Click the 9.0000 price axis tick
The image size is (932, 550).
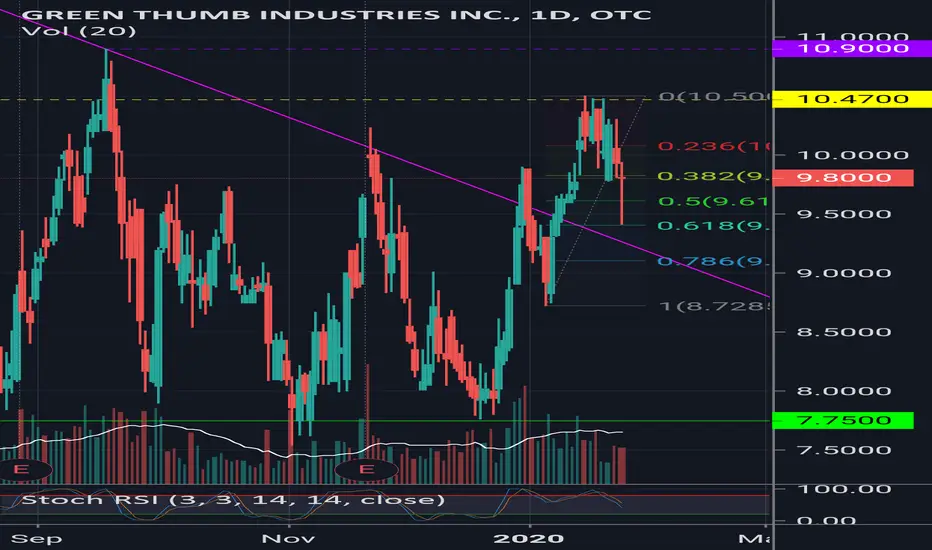click(x=844, y=274)
